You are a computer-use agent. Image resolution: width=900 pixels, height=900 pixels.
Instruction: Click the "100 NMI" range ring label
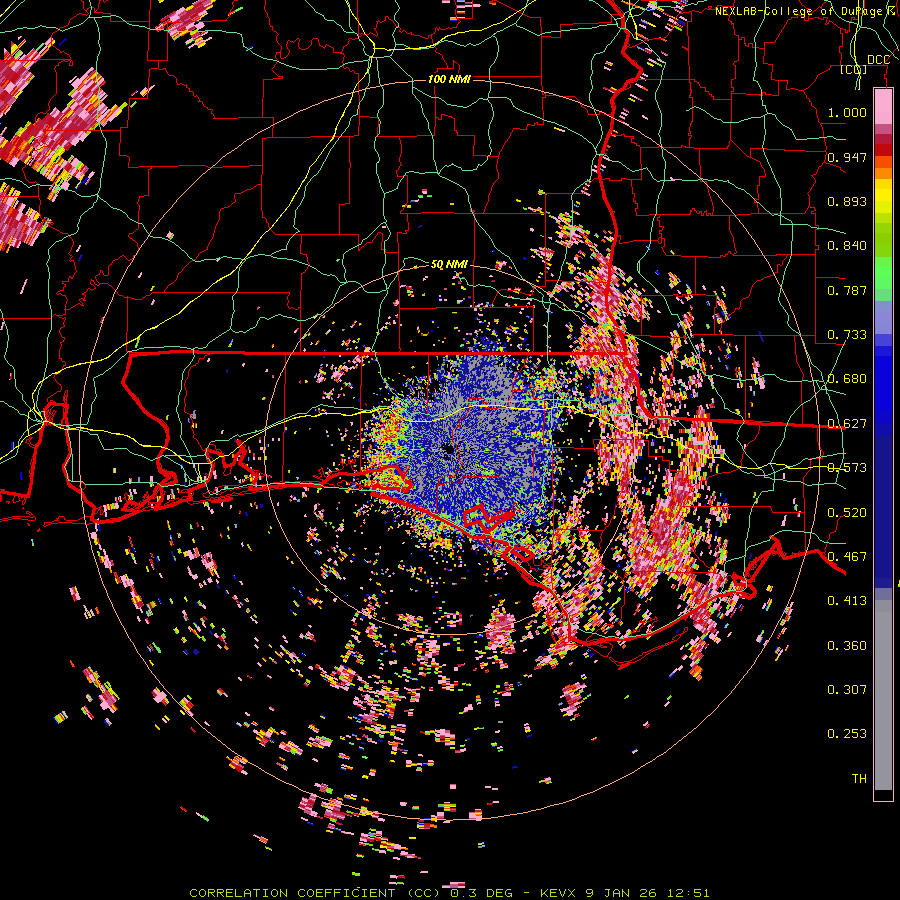tap(449, 79)
